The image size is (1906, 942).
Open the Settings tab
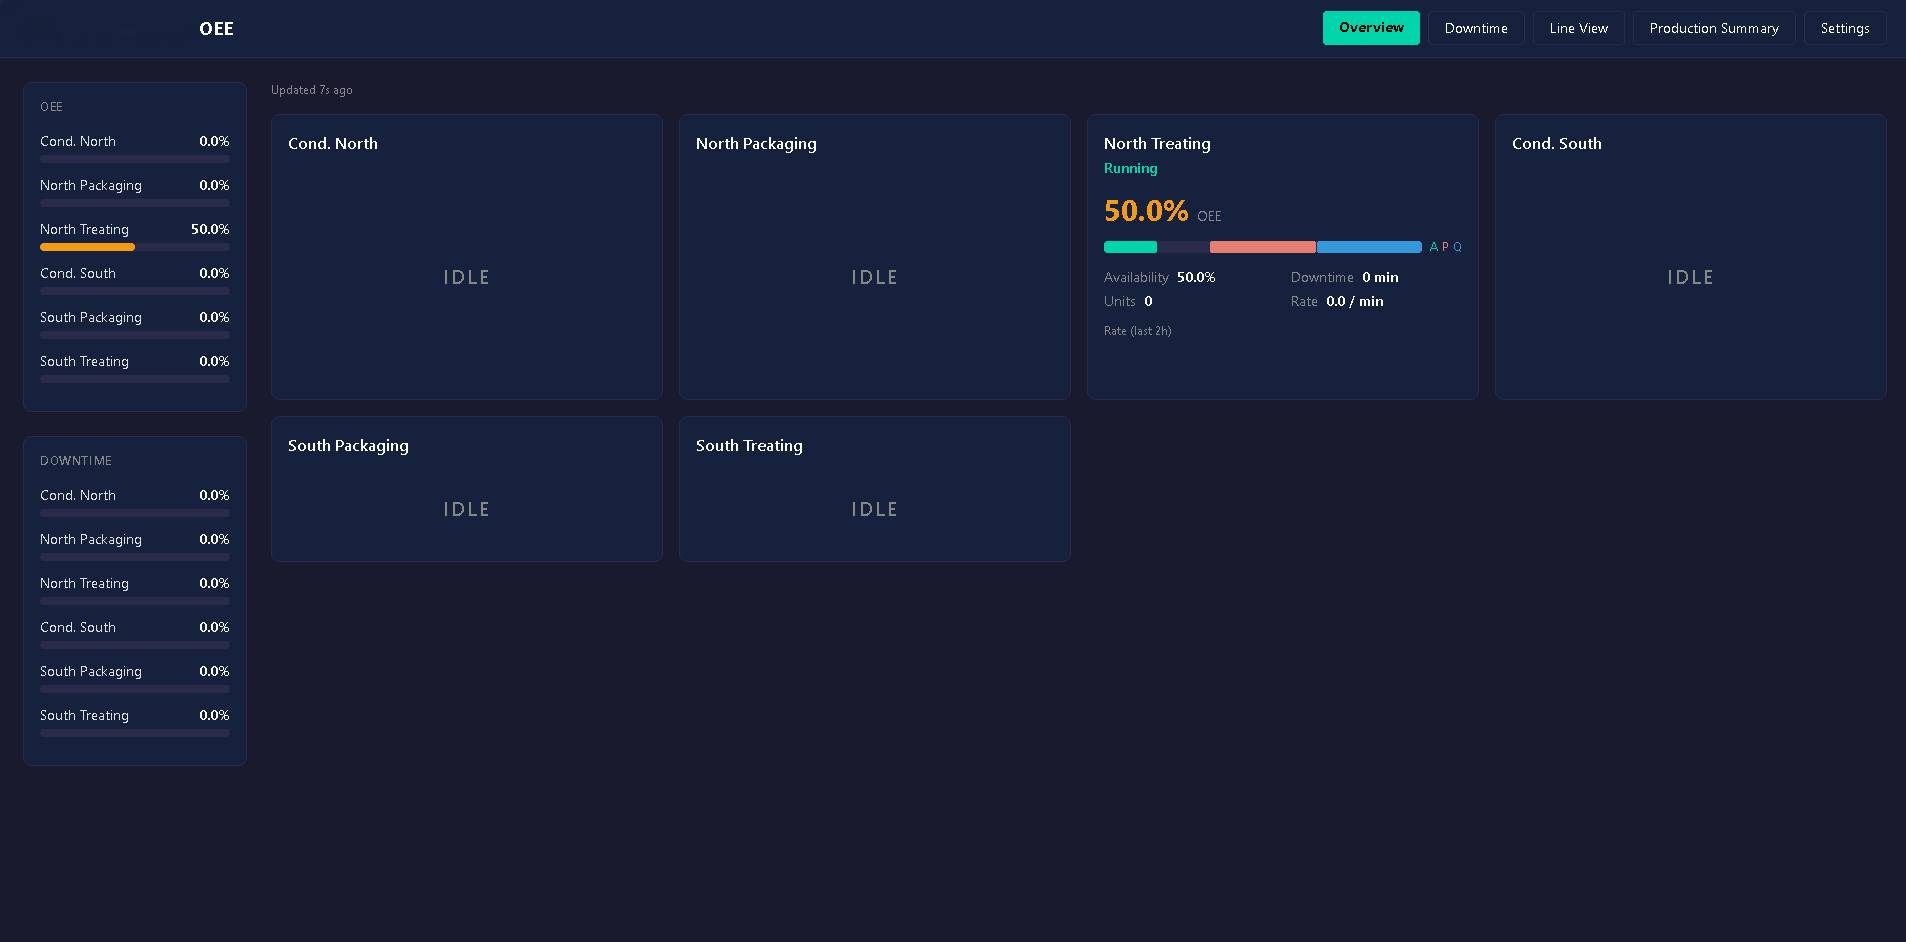(x=1845, y=28)
